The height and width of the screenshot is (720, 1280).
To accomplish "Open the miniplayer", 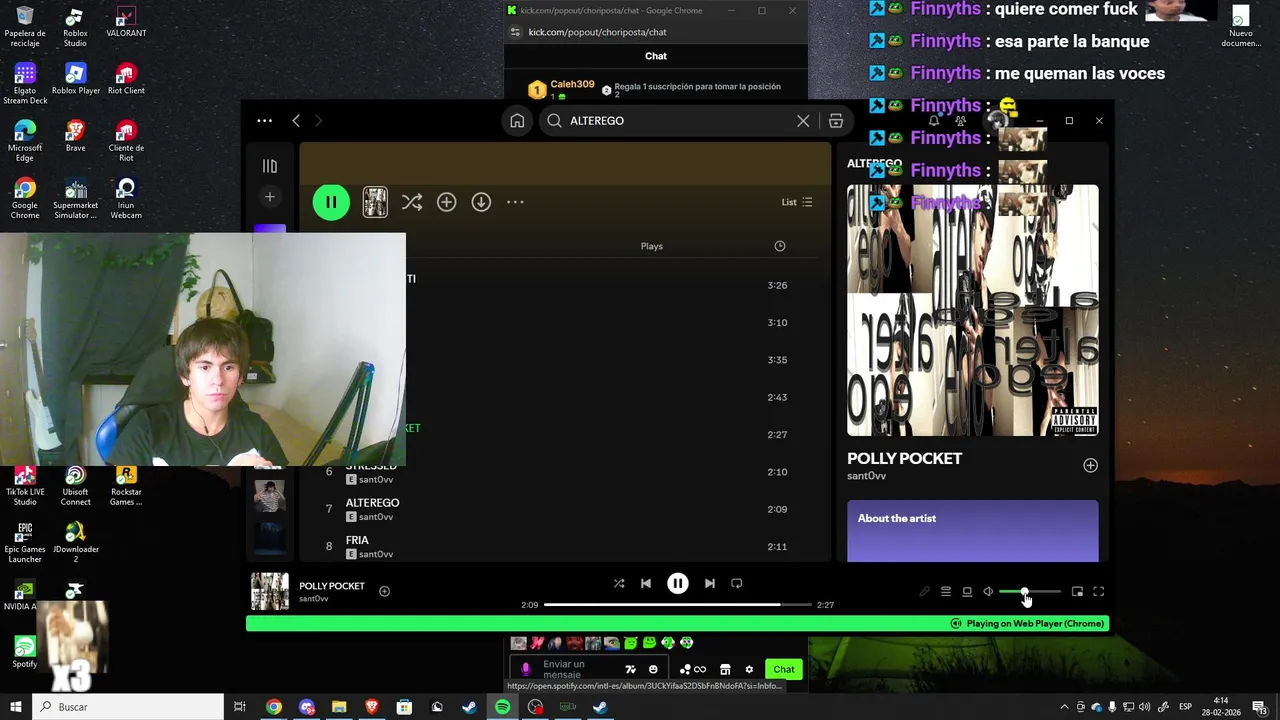I will coord(1077,592).
